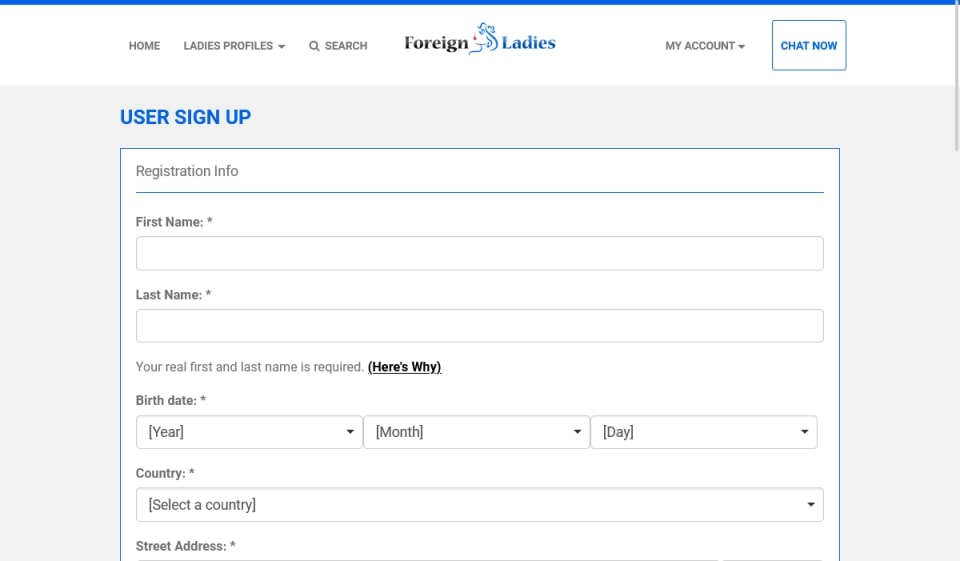Click the caret arrow beside My Account
Viewport: 960px width, 561px height.
[741, 47]
